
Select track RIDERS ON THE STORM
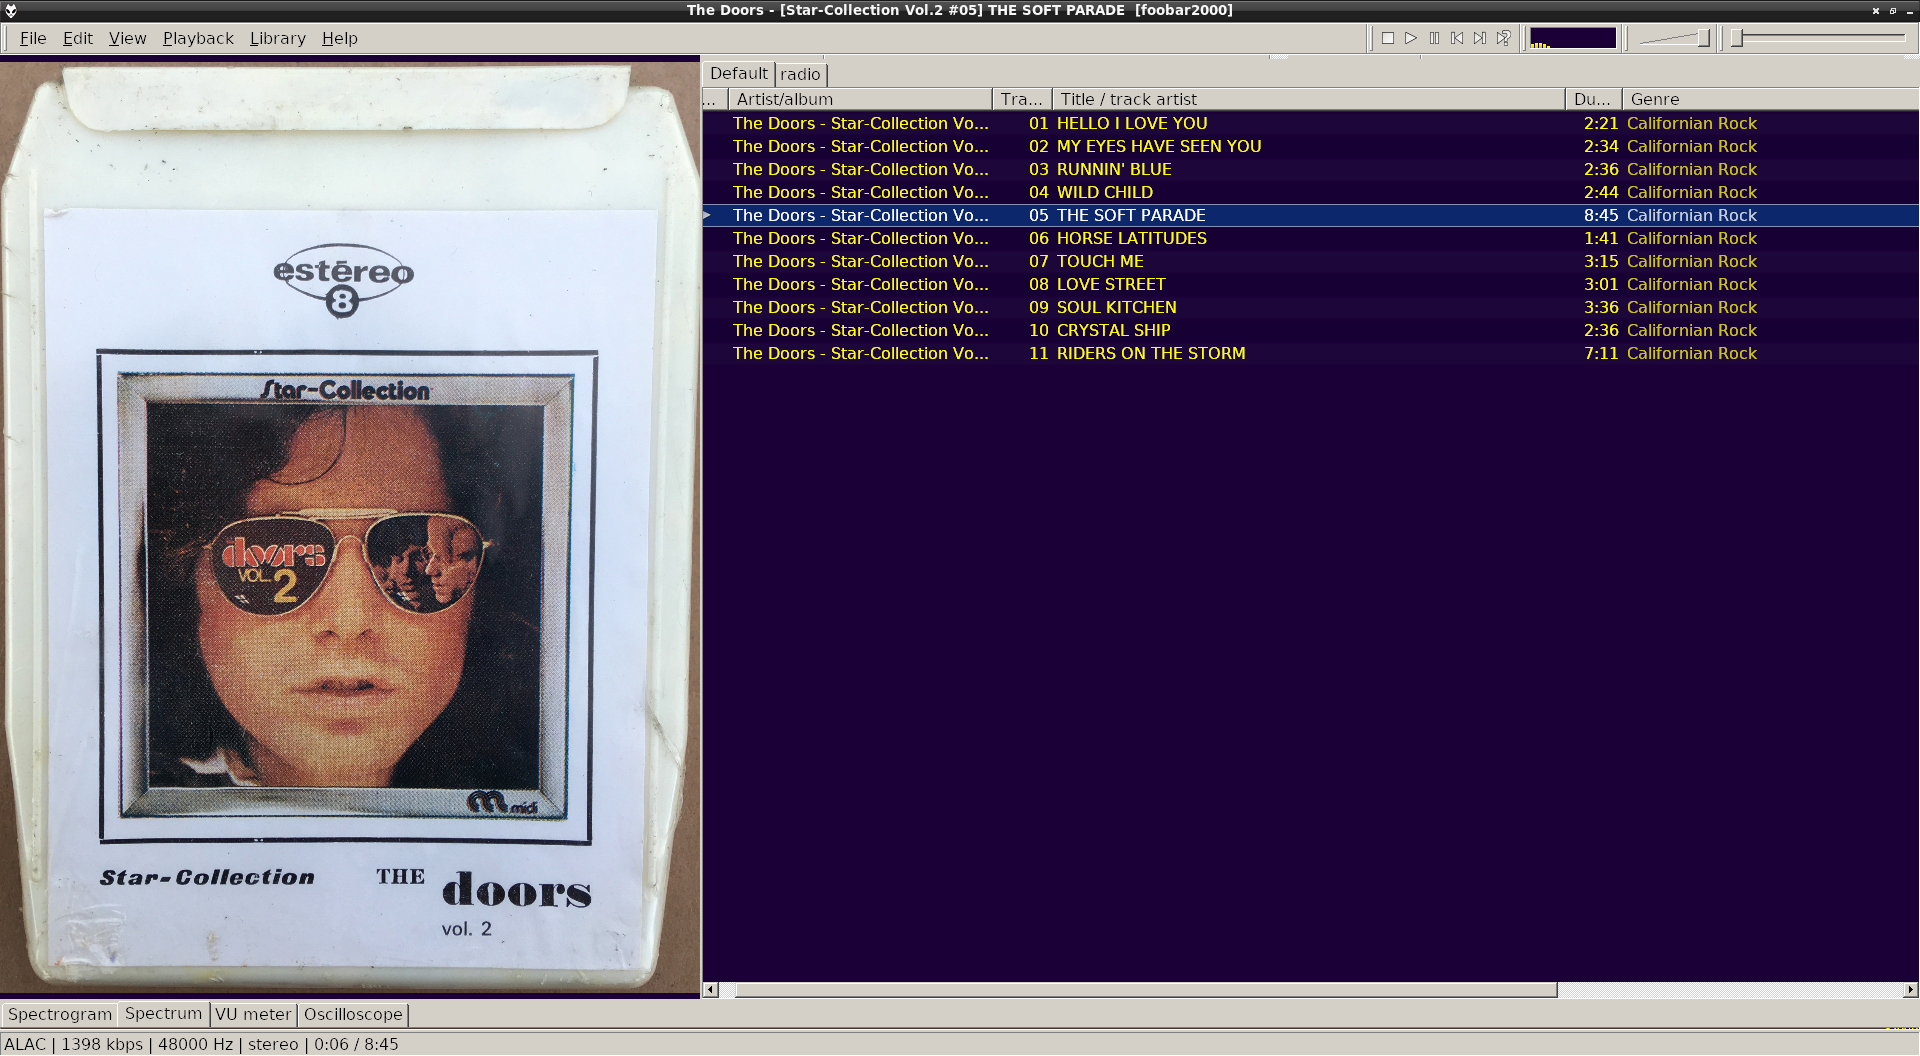1310,353
